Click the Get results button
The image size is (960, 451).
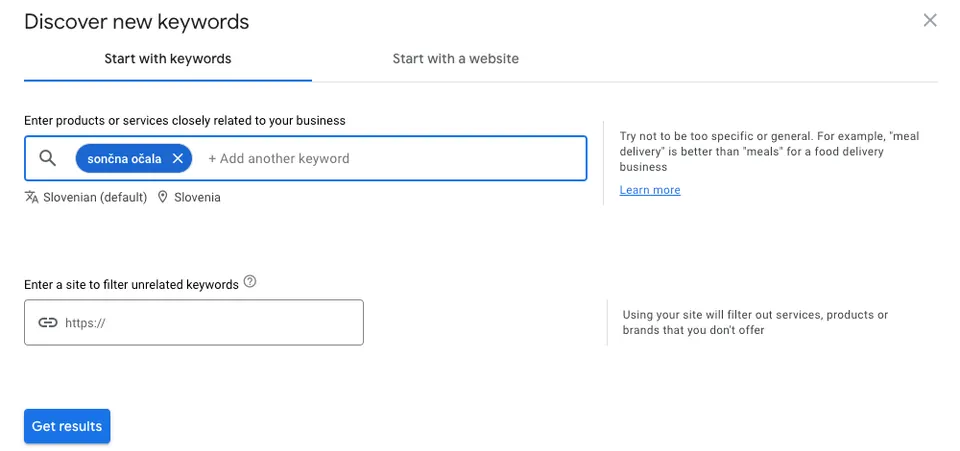67,426
